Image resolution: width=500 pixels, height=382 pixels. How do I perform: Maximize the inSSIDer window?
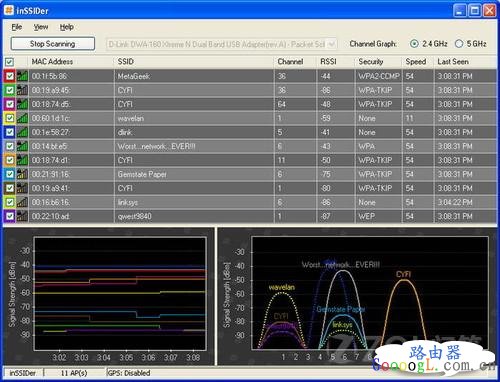click(x=475, y=10)
